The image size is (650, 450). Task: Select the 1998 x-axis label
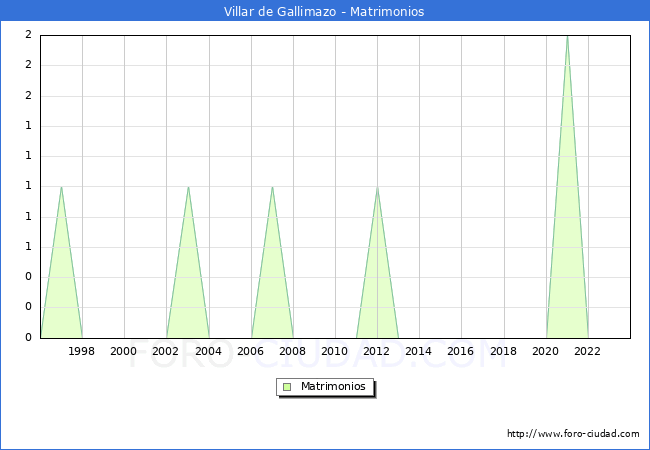[82, 351]
